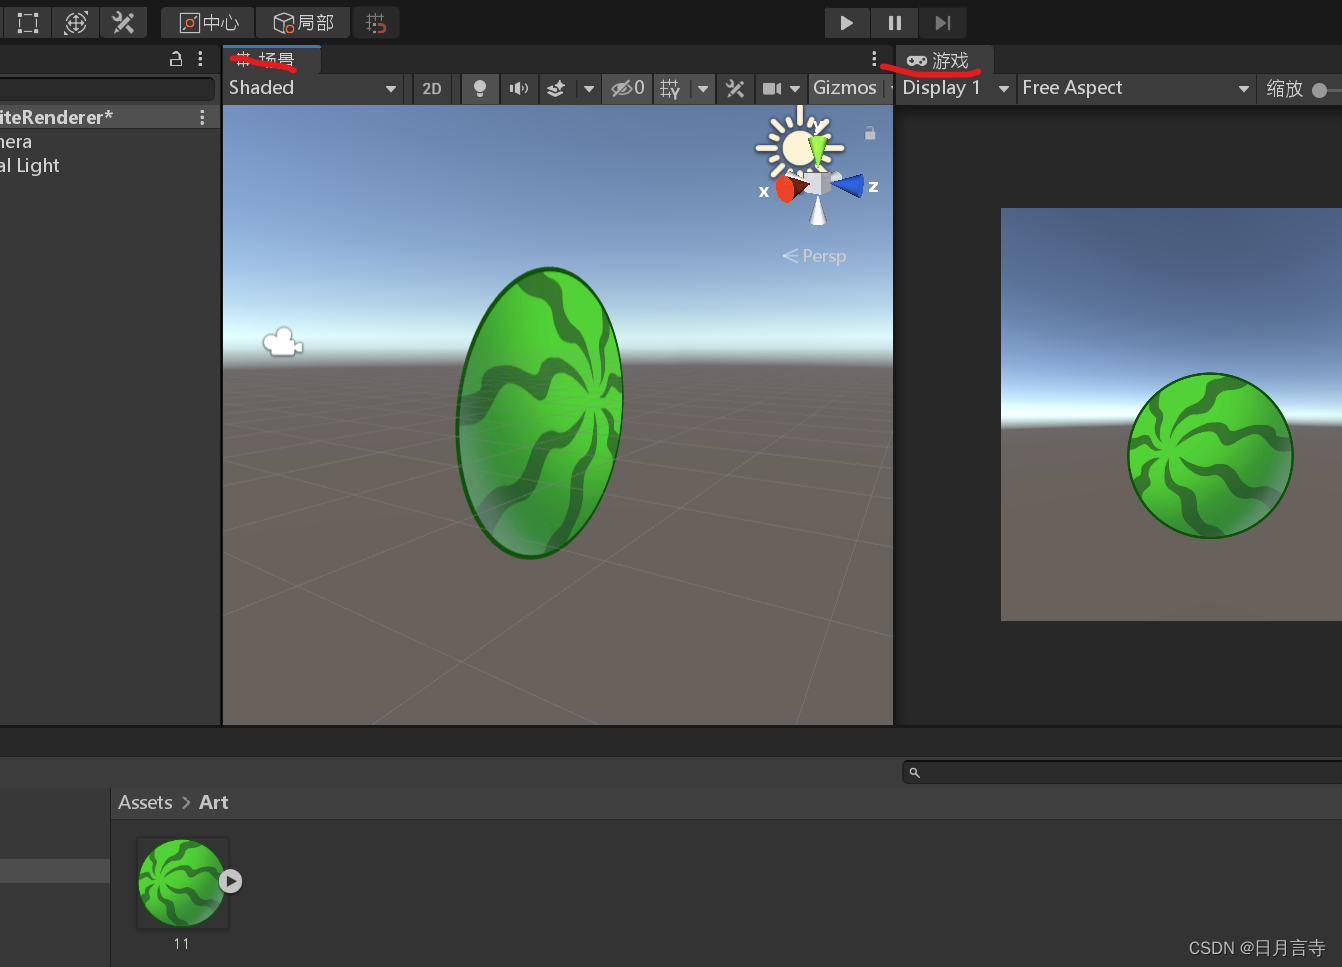Click the component tools wrench icon

tap(734, 88)
